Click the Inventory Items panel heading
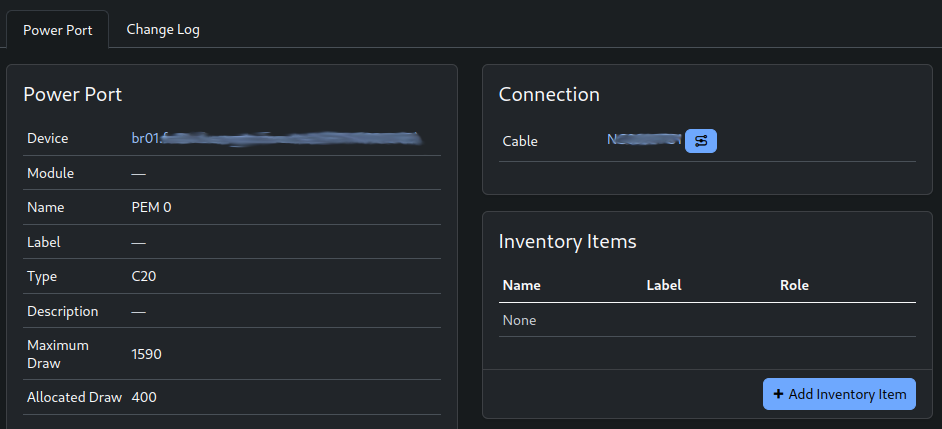The width and height of the screenshot is (942, 429). pos(568,242)
